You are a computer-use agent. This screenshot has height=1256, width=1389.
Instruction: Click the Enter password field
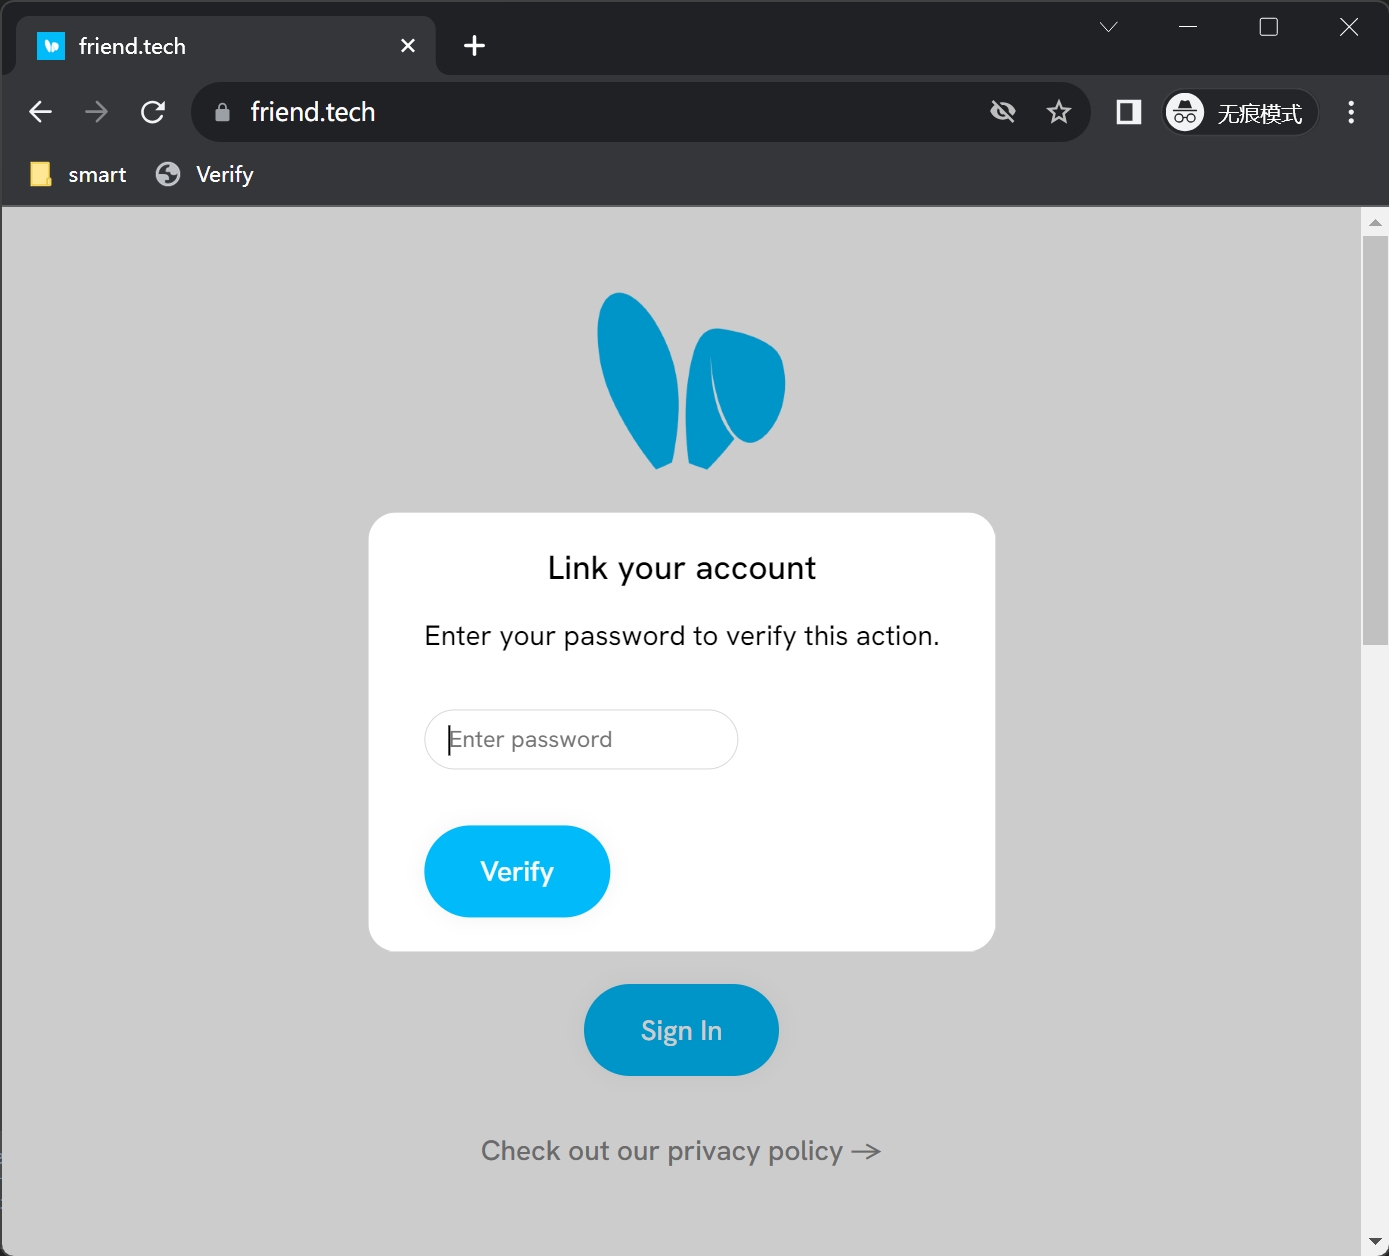(x=581, y=740)
